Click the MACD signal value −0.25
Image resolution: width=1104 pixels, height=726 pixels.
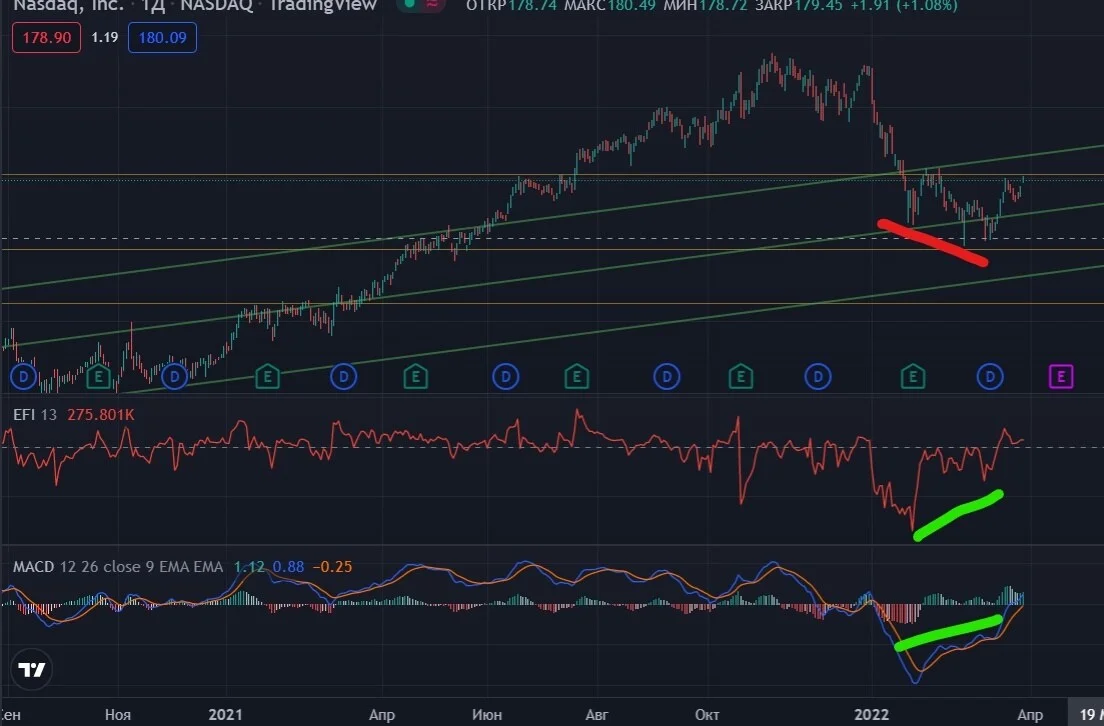point(332,567)
